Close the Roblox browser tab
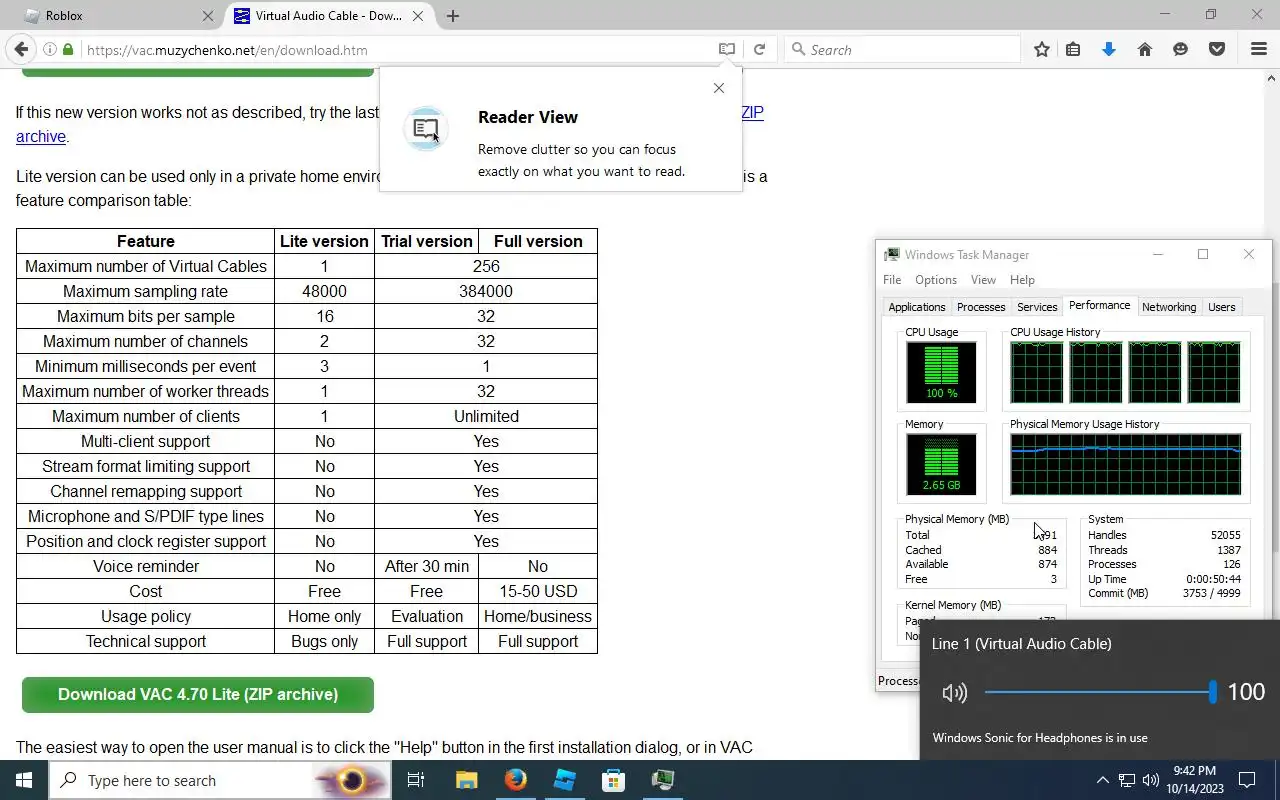Viewport: 1280px width, 800px height. pos(208,16)
